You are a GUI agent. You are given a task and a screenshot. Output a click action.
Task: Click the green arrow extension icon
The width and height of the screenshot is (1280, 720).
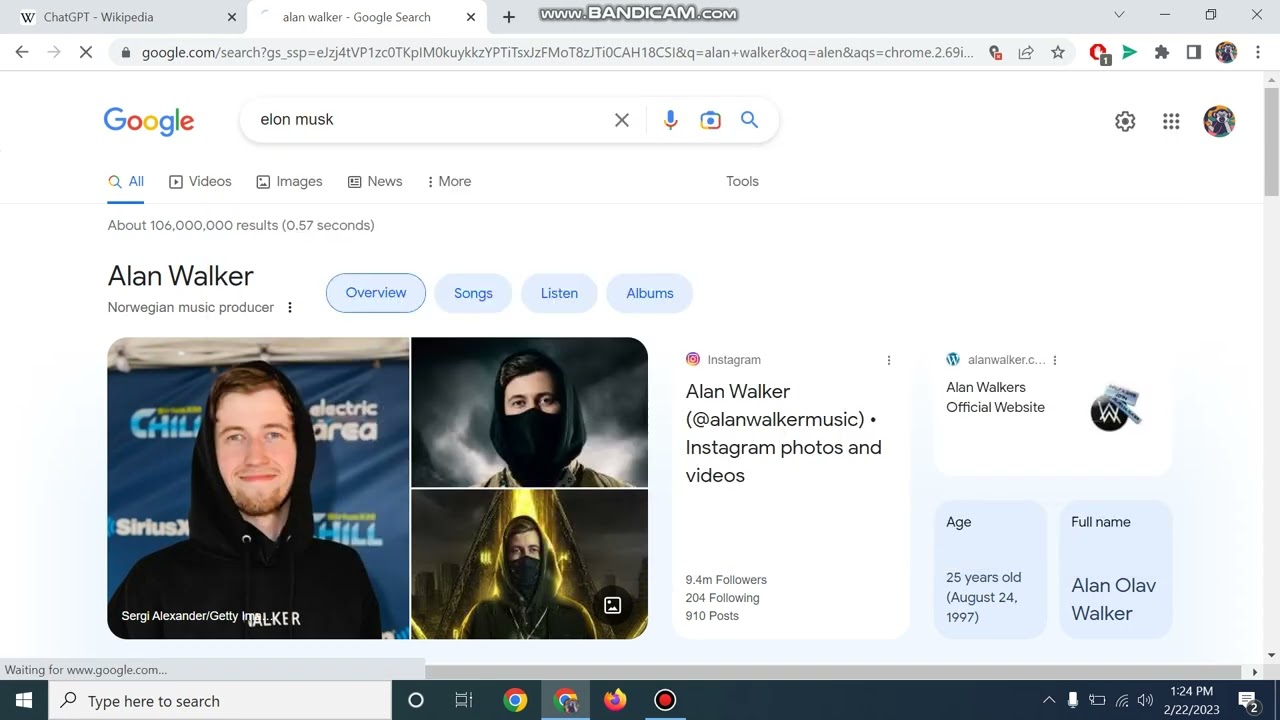[1130, 52]
